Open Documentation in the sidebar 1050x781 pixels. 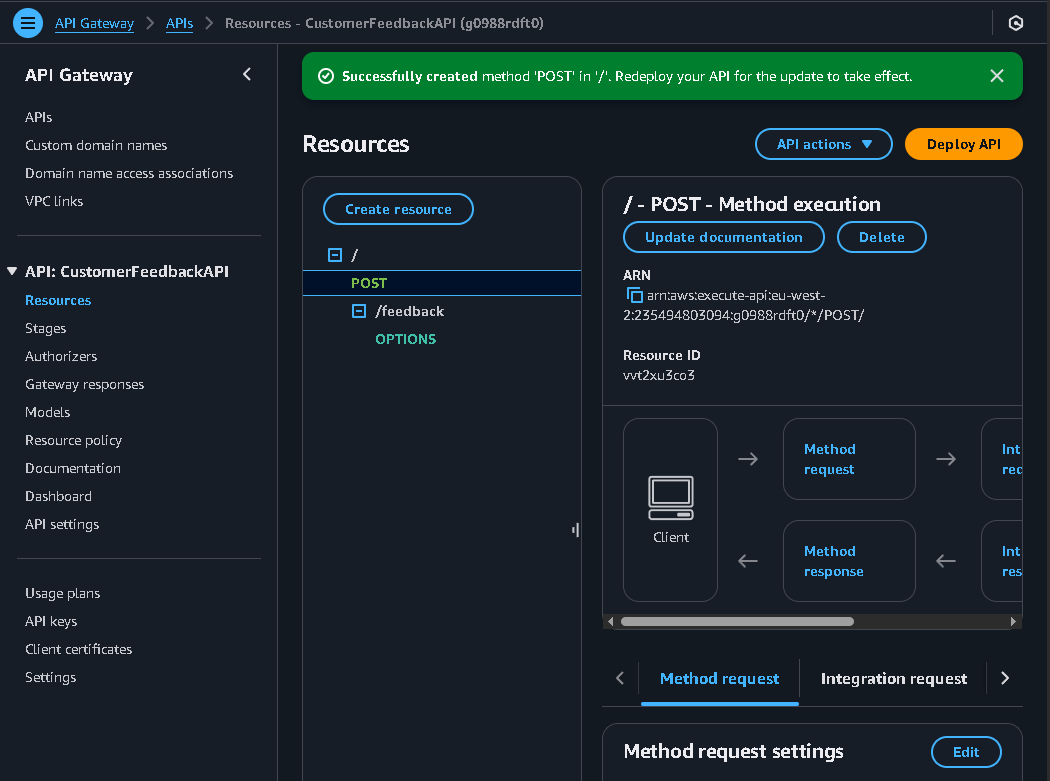coord(72,469)
